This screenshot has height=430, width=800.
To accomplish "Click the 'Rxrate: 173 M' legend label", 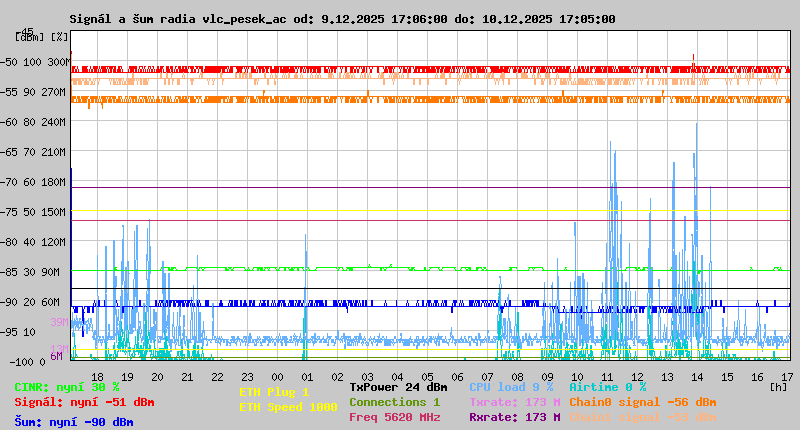I will pyautogui.click(x=515, y=417).
